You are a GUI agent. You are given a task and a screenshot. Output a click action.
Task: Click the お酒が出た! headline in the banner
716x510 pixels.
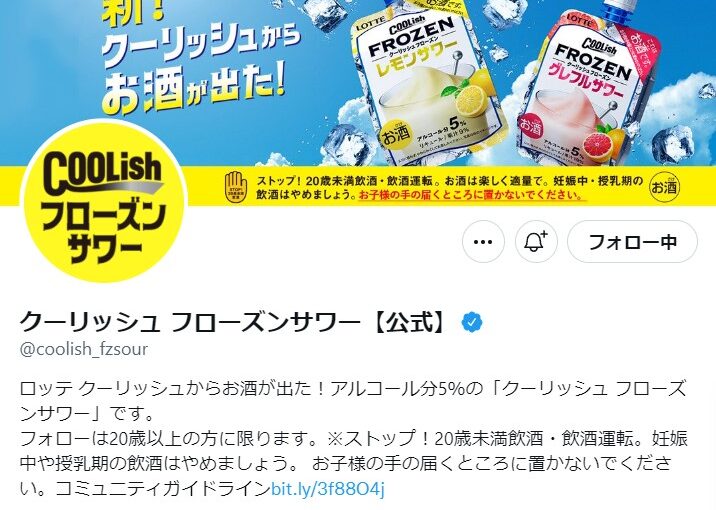(194, 89)
